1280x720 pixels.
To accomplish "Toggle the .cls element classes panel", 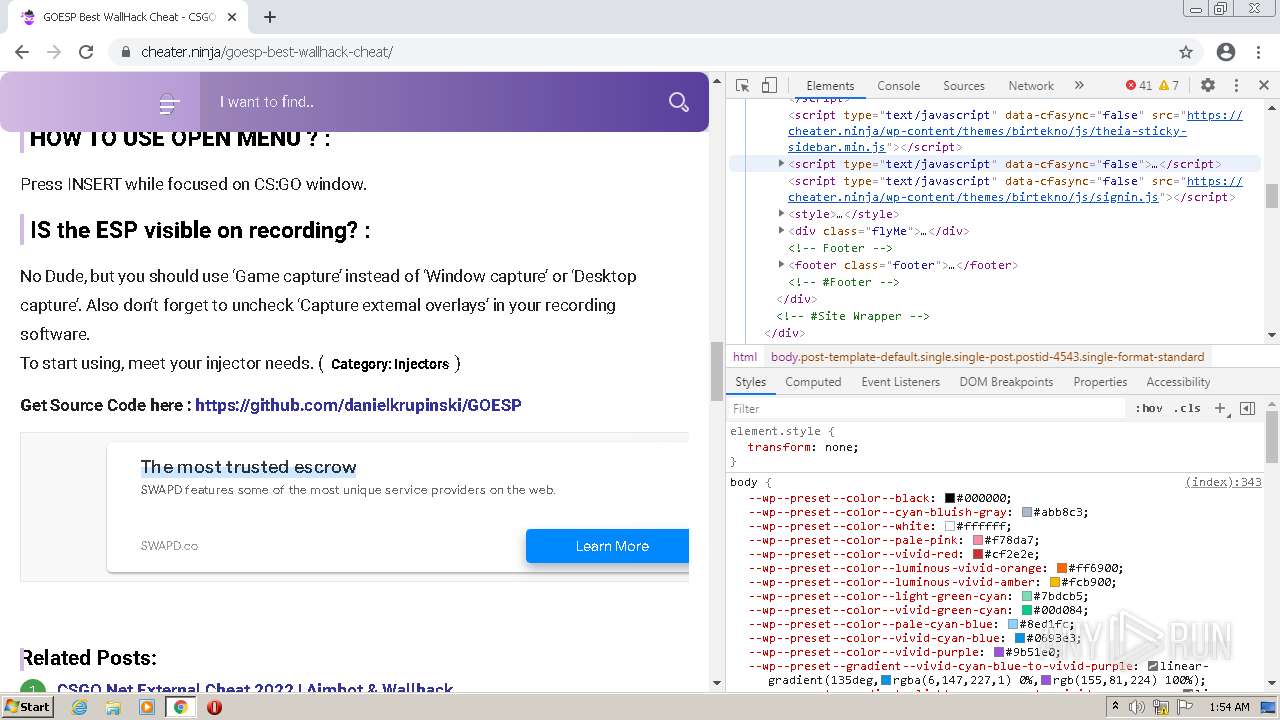I will (1187, 408).
